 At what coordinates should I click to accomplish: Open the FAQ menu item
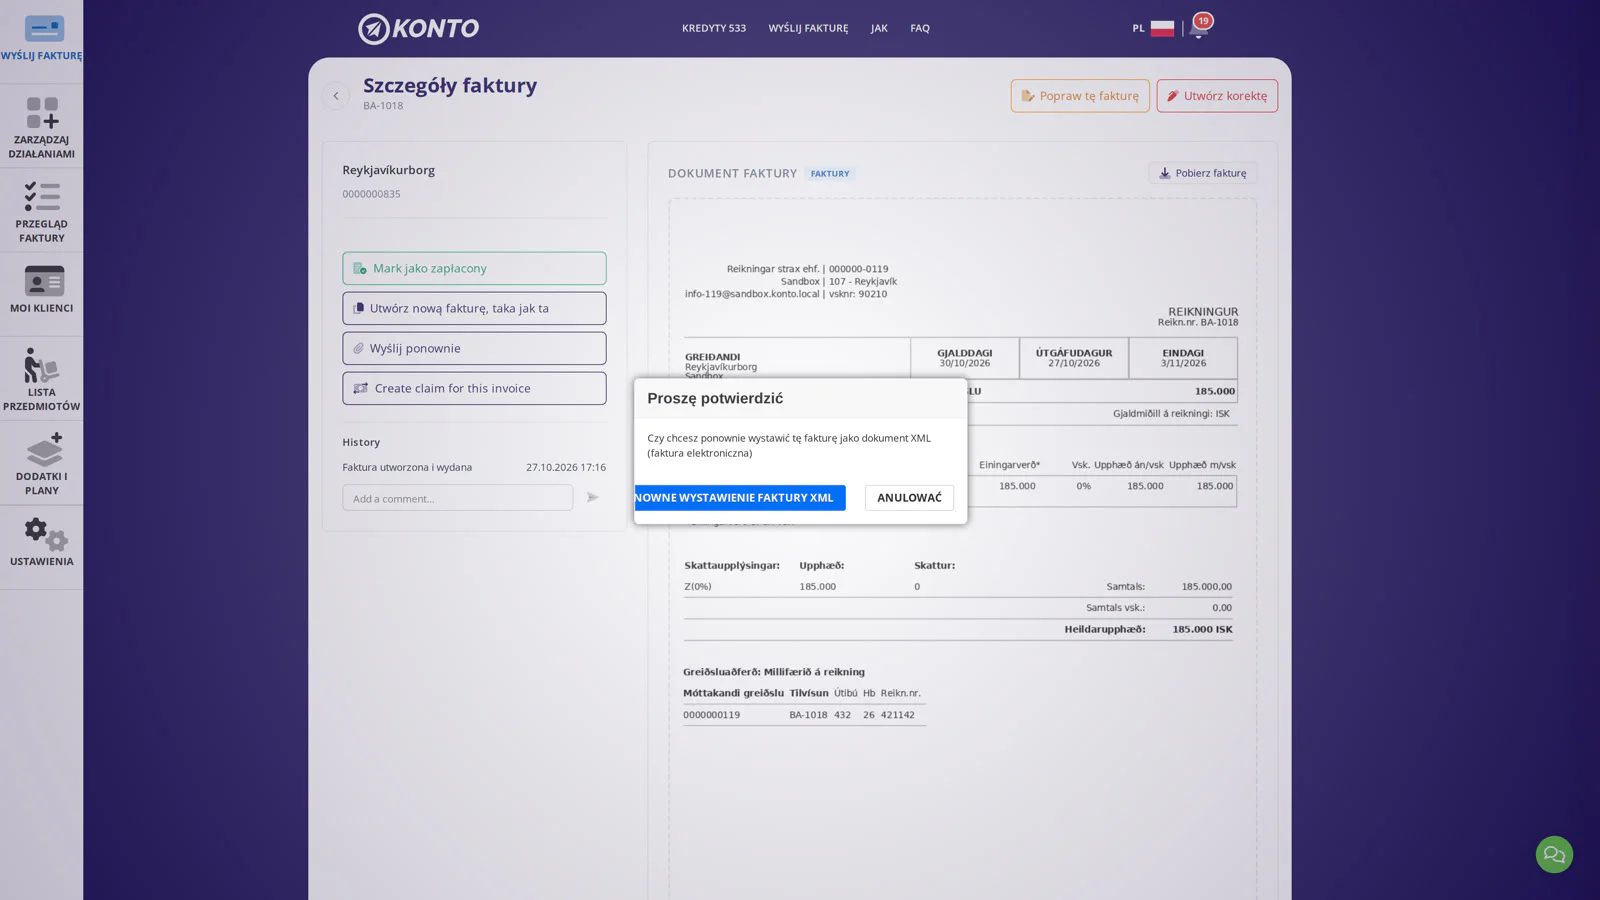(x=920, y=28)
